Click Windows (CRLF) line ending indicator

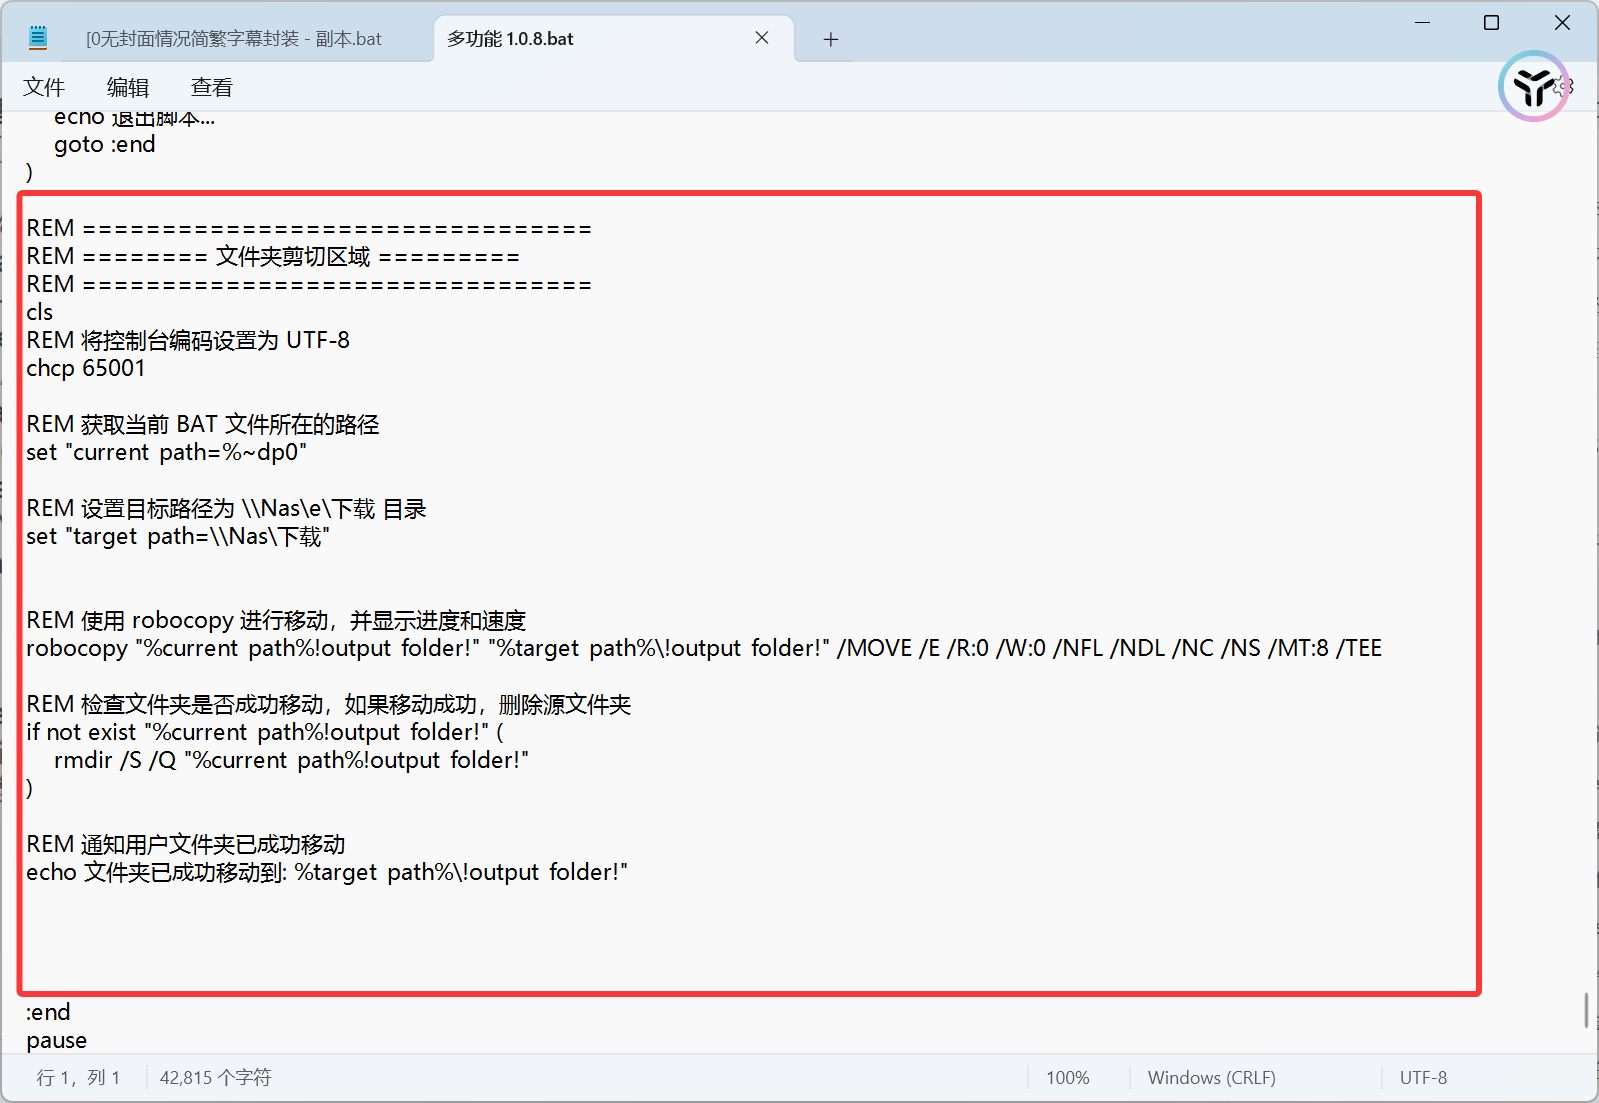click(x=1211, y=1078)
